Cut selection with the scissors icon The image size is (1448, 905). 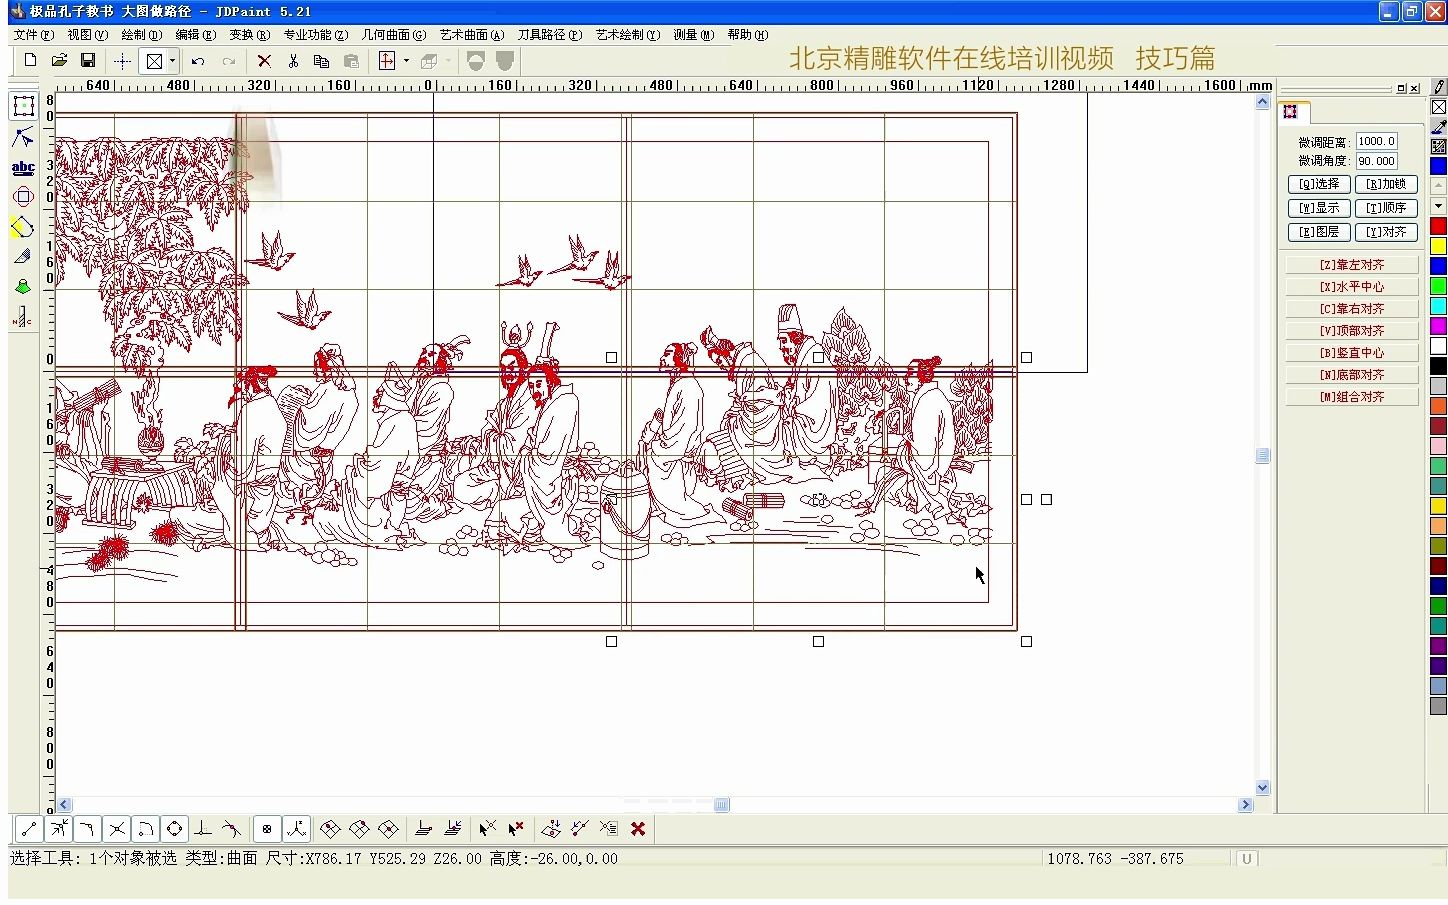pos(293,61)
